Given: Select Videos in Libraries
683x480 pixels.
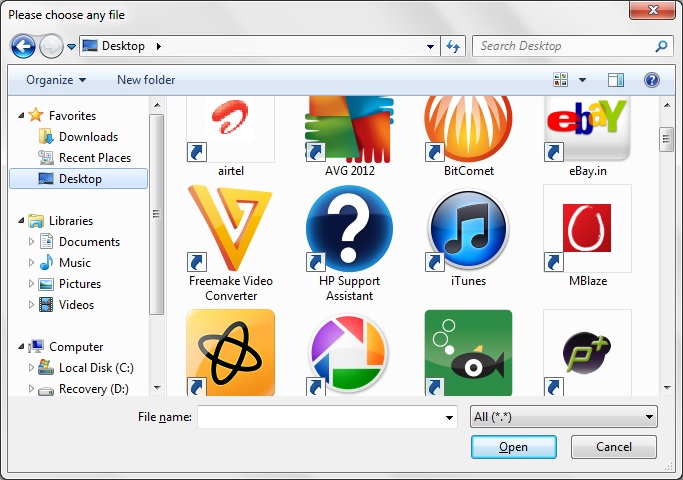Looking at the screenshot, I should (x=66, y=304).
